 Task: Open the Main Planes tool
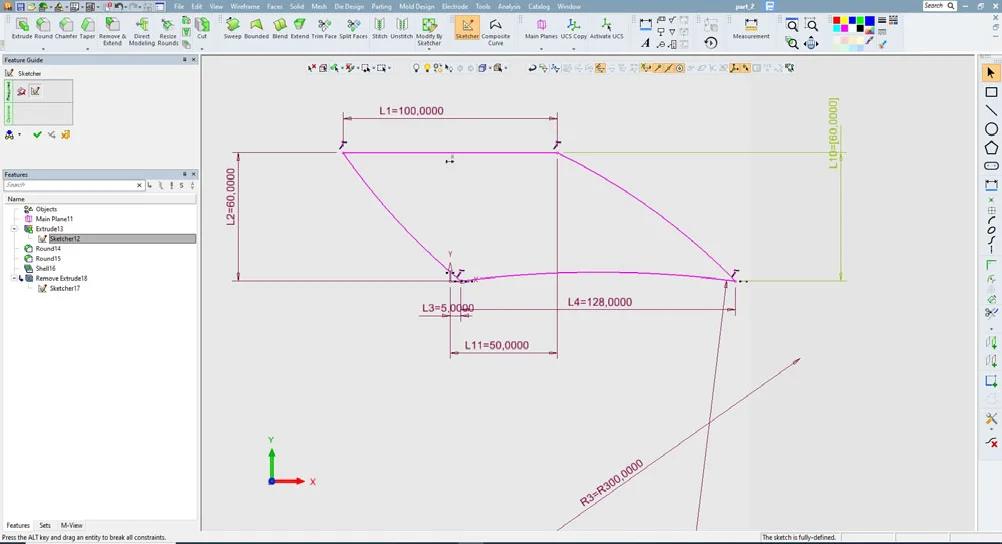(541, 29)
